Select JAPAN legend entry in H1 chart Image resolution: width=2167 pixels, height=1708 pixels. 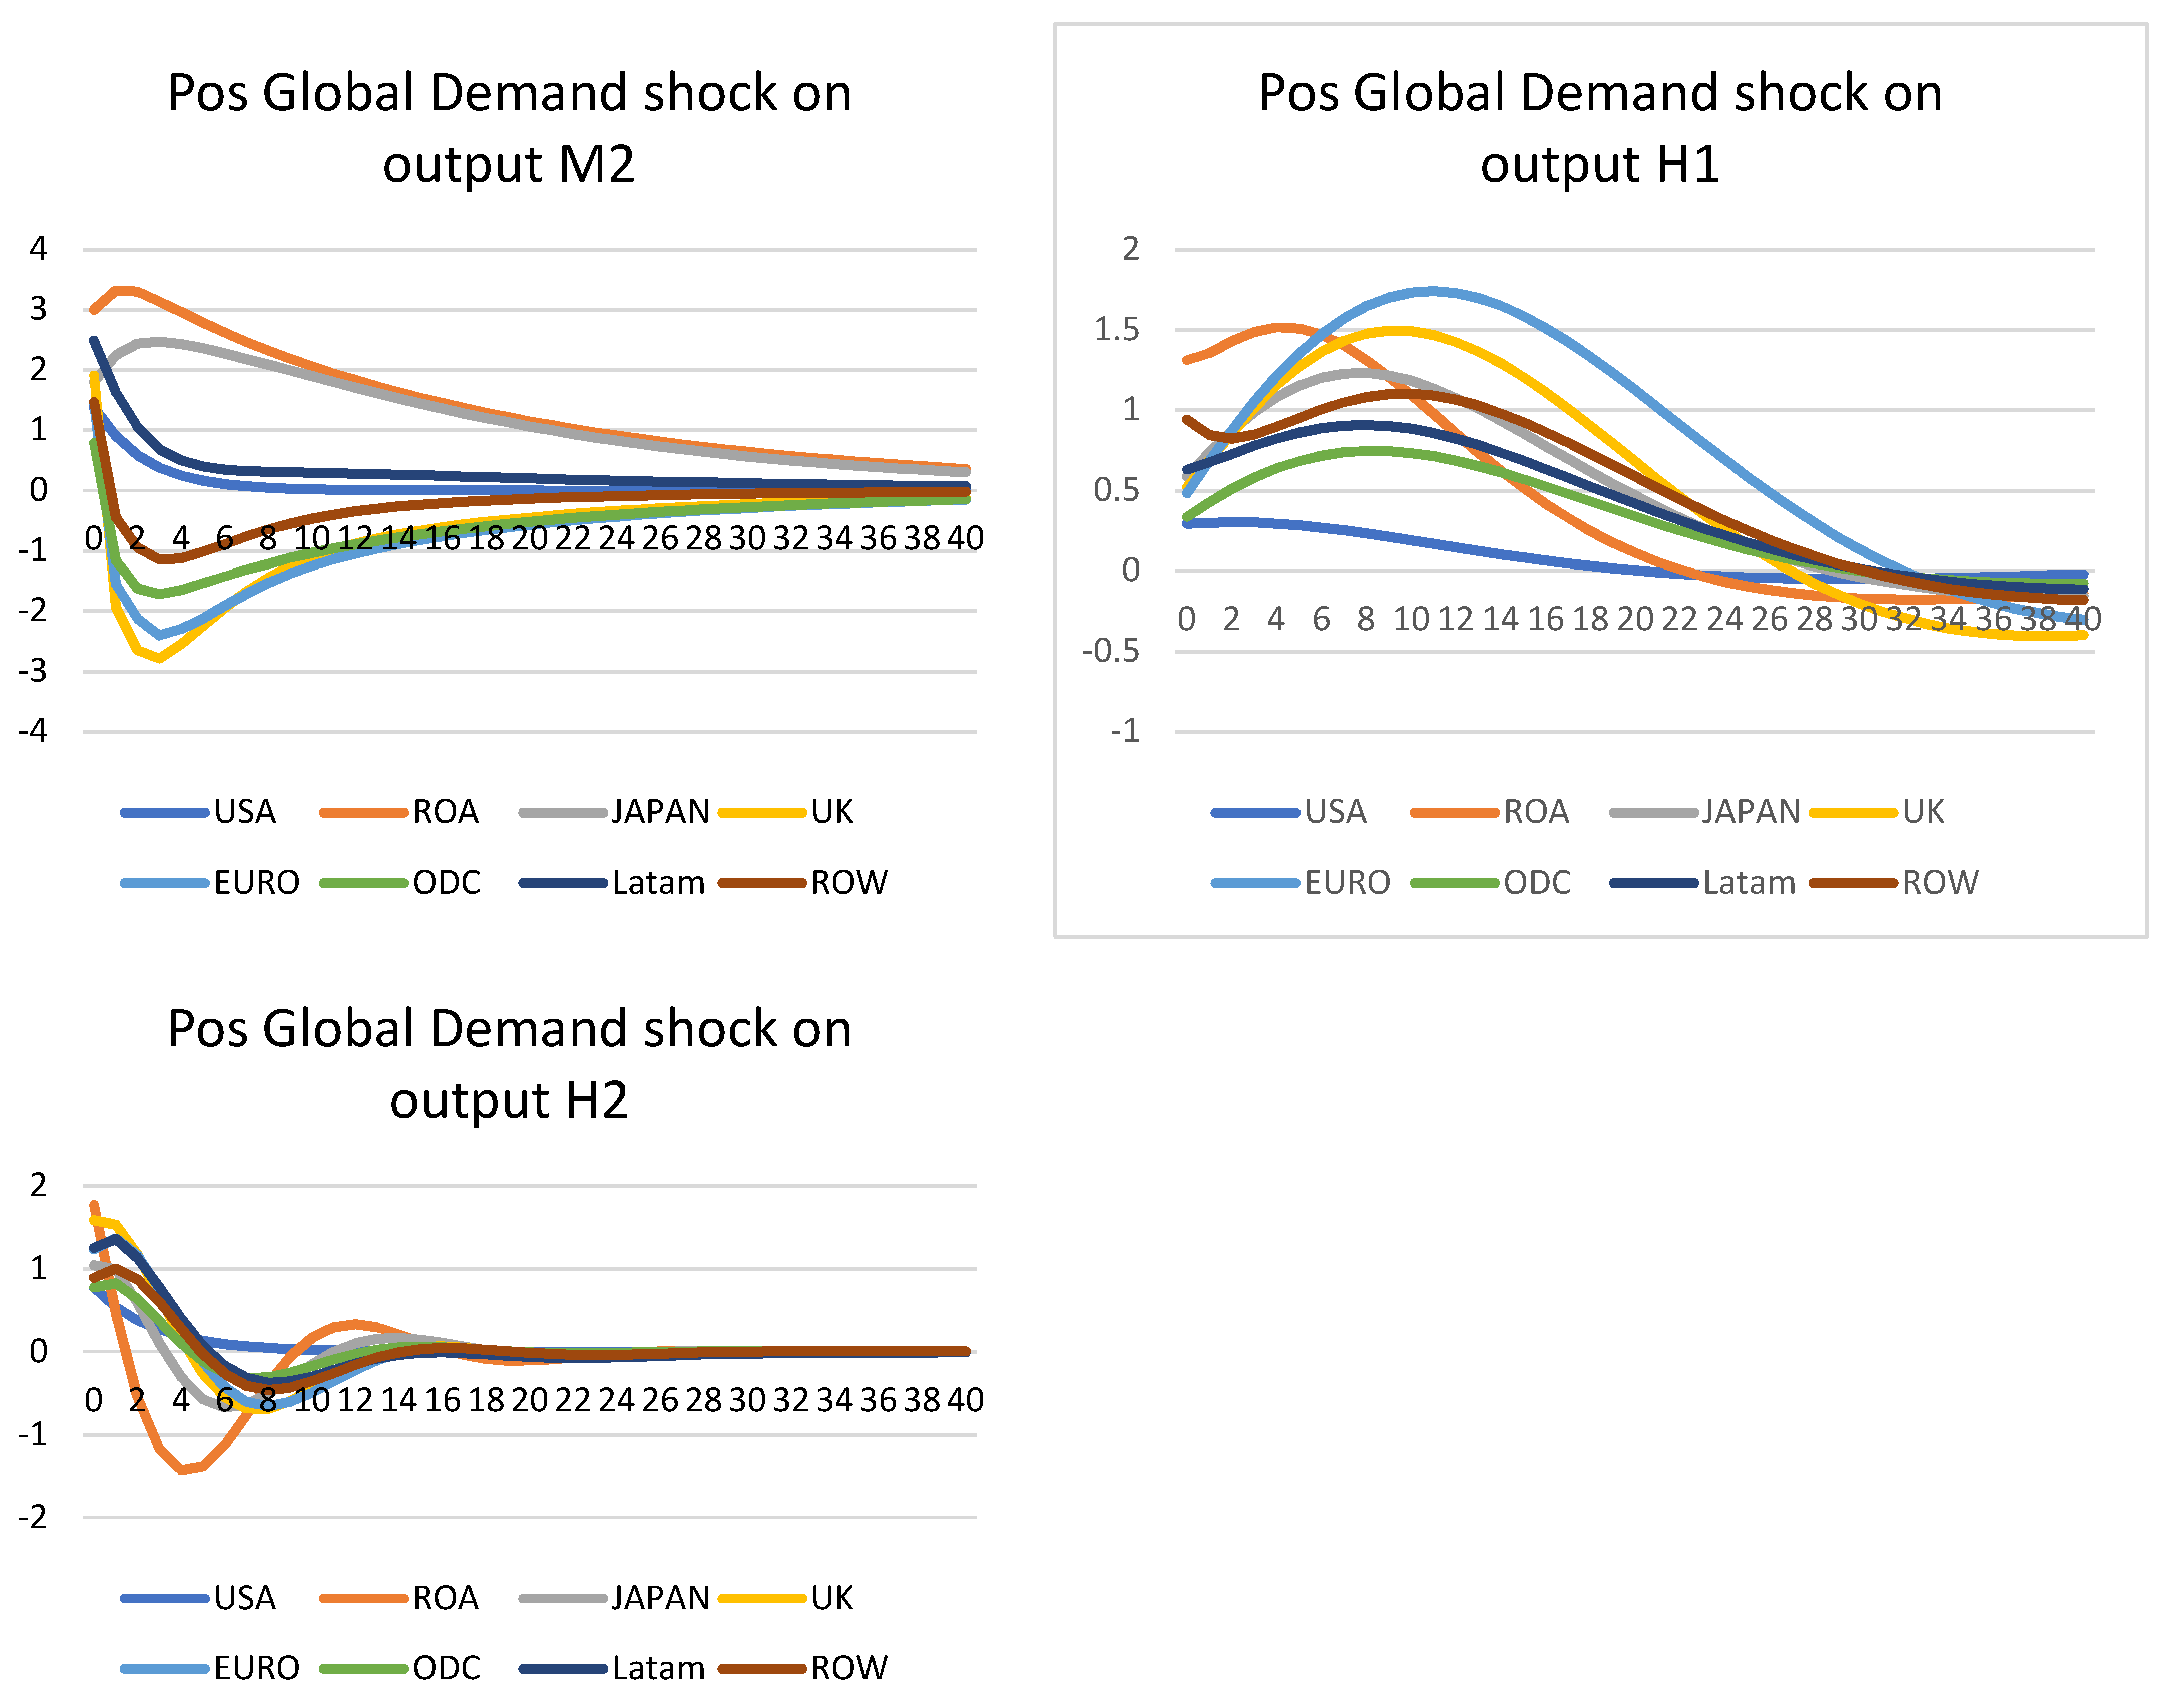[x=1751, y=812]
